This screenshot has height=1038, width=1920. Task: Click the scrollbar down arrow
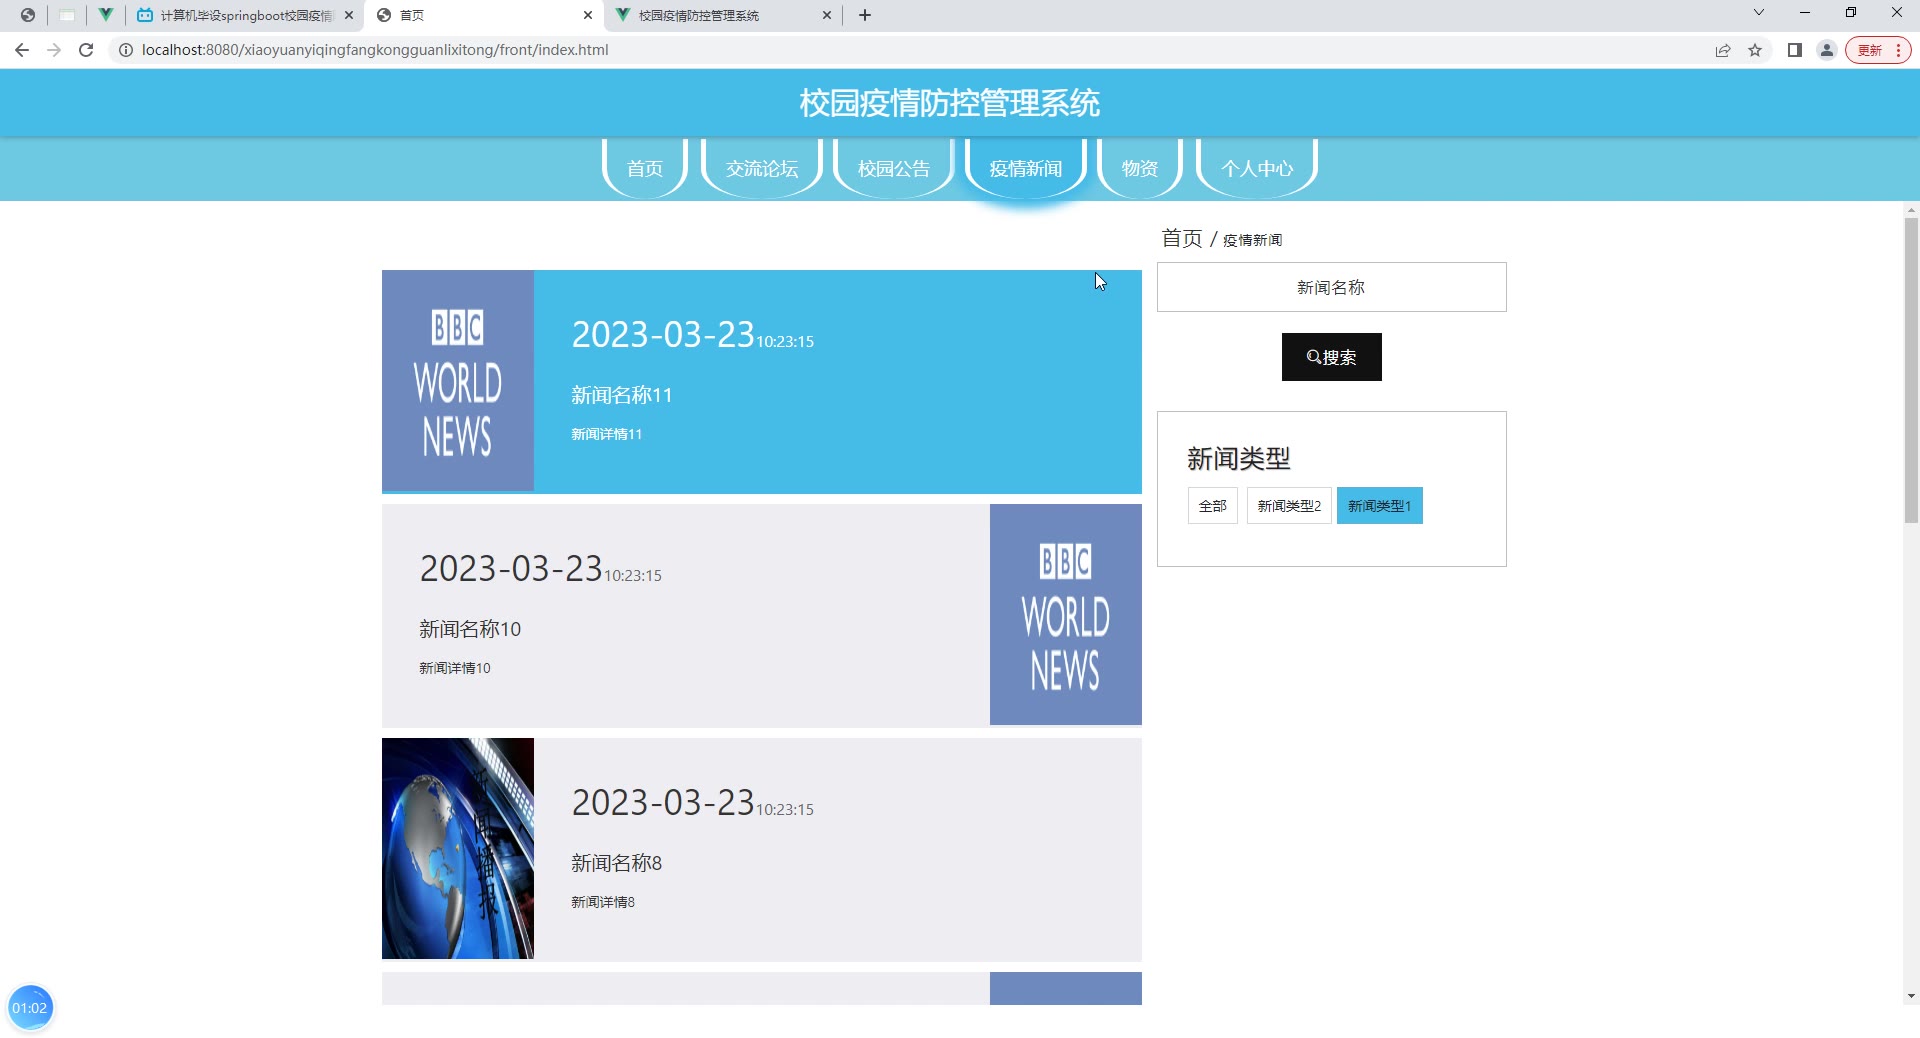(x=1911, y=996)
